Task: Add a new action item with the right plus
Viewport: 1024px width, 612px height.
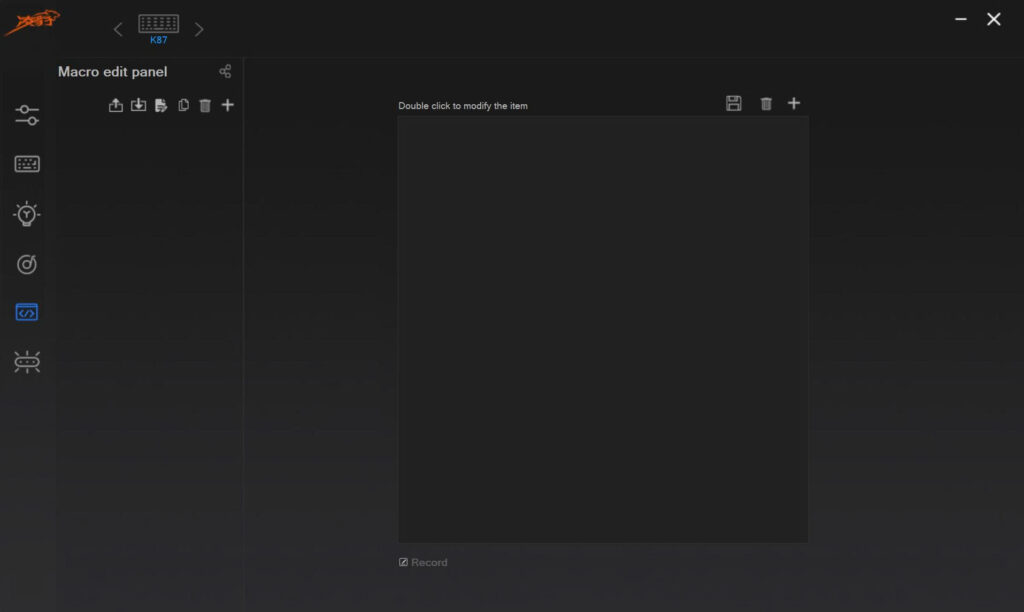Action: tap(793, 103)
